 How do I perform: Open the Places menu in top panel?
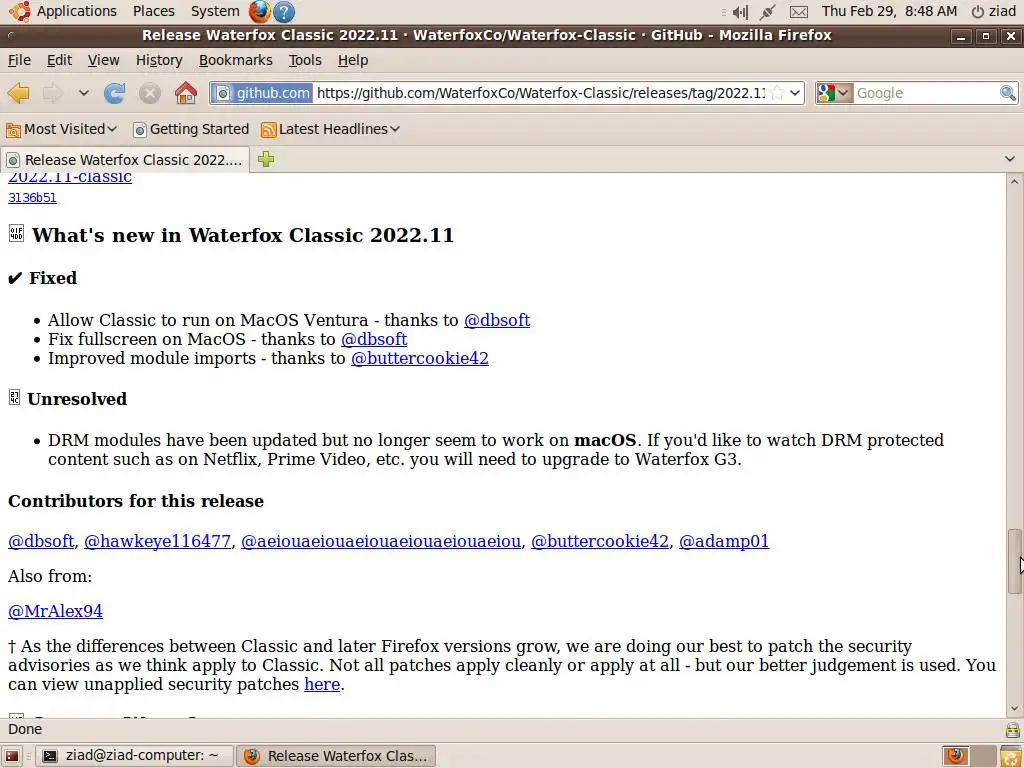pos(153,11)
